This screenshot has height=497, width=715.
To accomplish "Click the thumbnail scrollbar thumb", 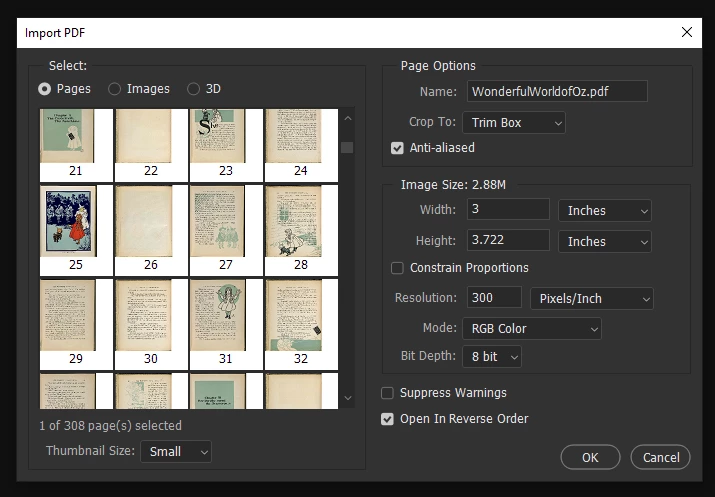I will tap(347, 147).
